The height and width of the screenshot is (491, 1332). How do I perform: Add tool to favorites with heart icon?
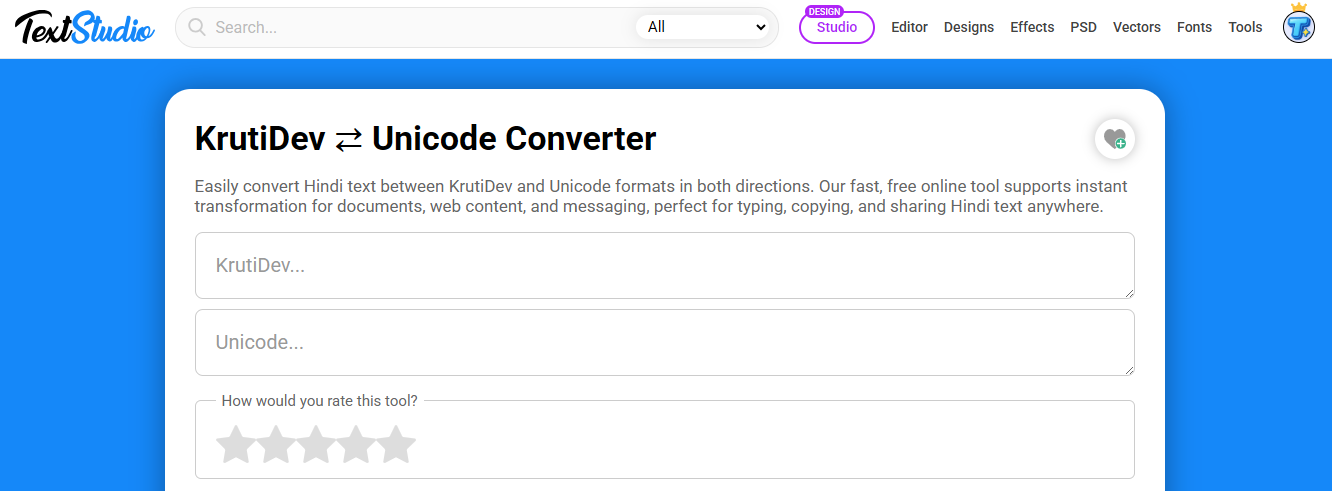click(1115, 139)
